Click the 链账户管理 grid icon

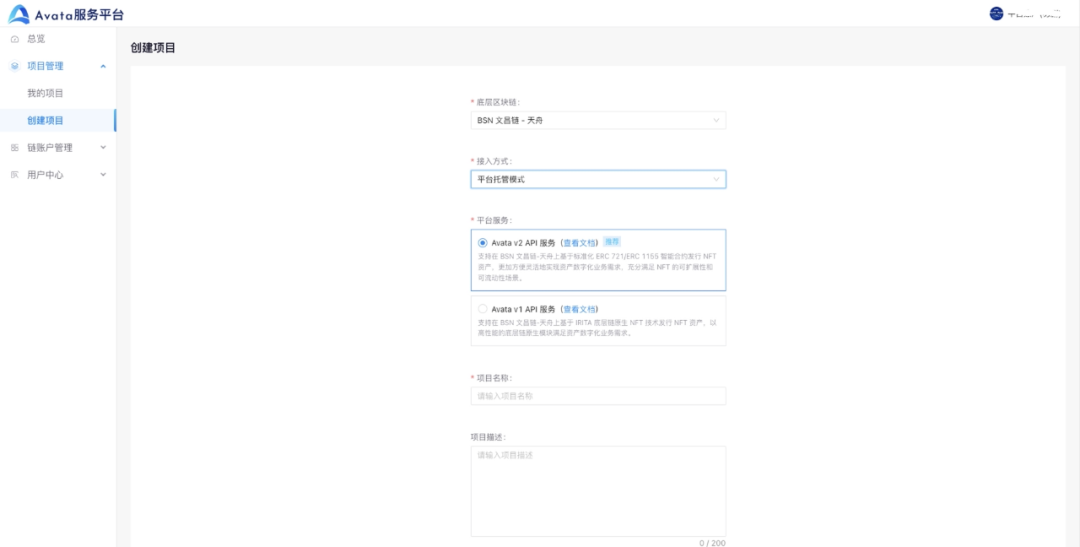coord(15,147)
